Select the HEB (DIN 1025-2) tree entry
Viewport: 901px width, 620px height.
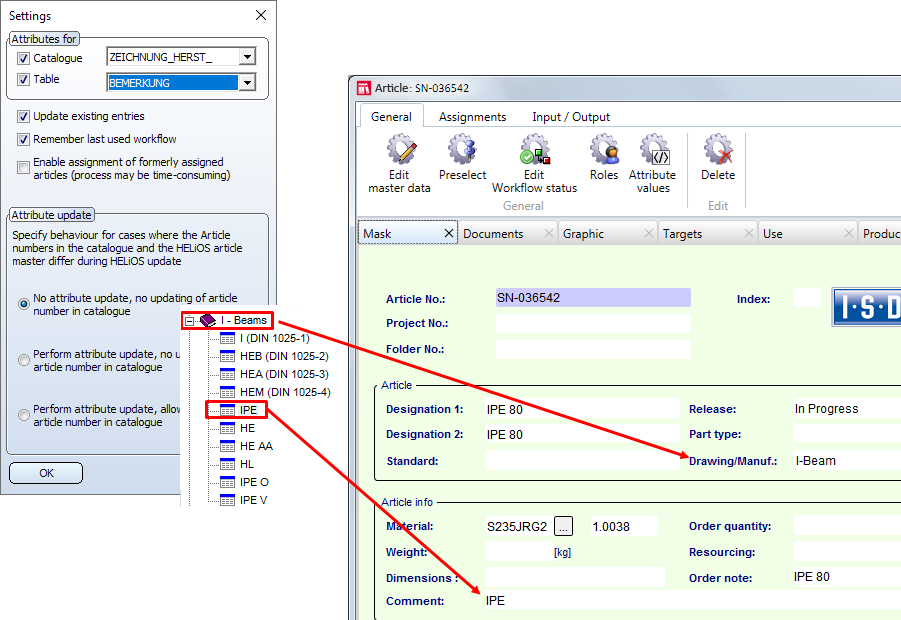point(284,356)
